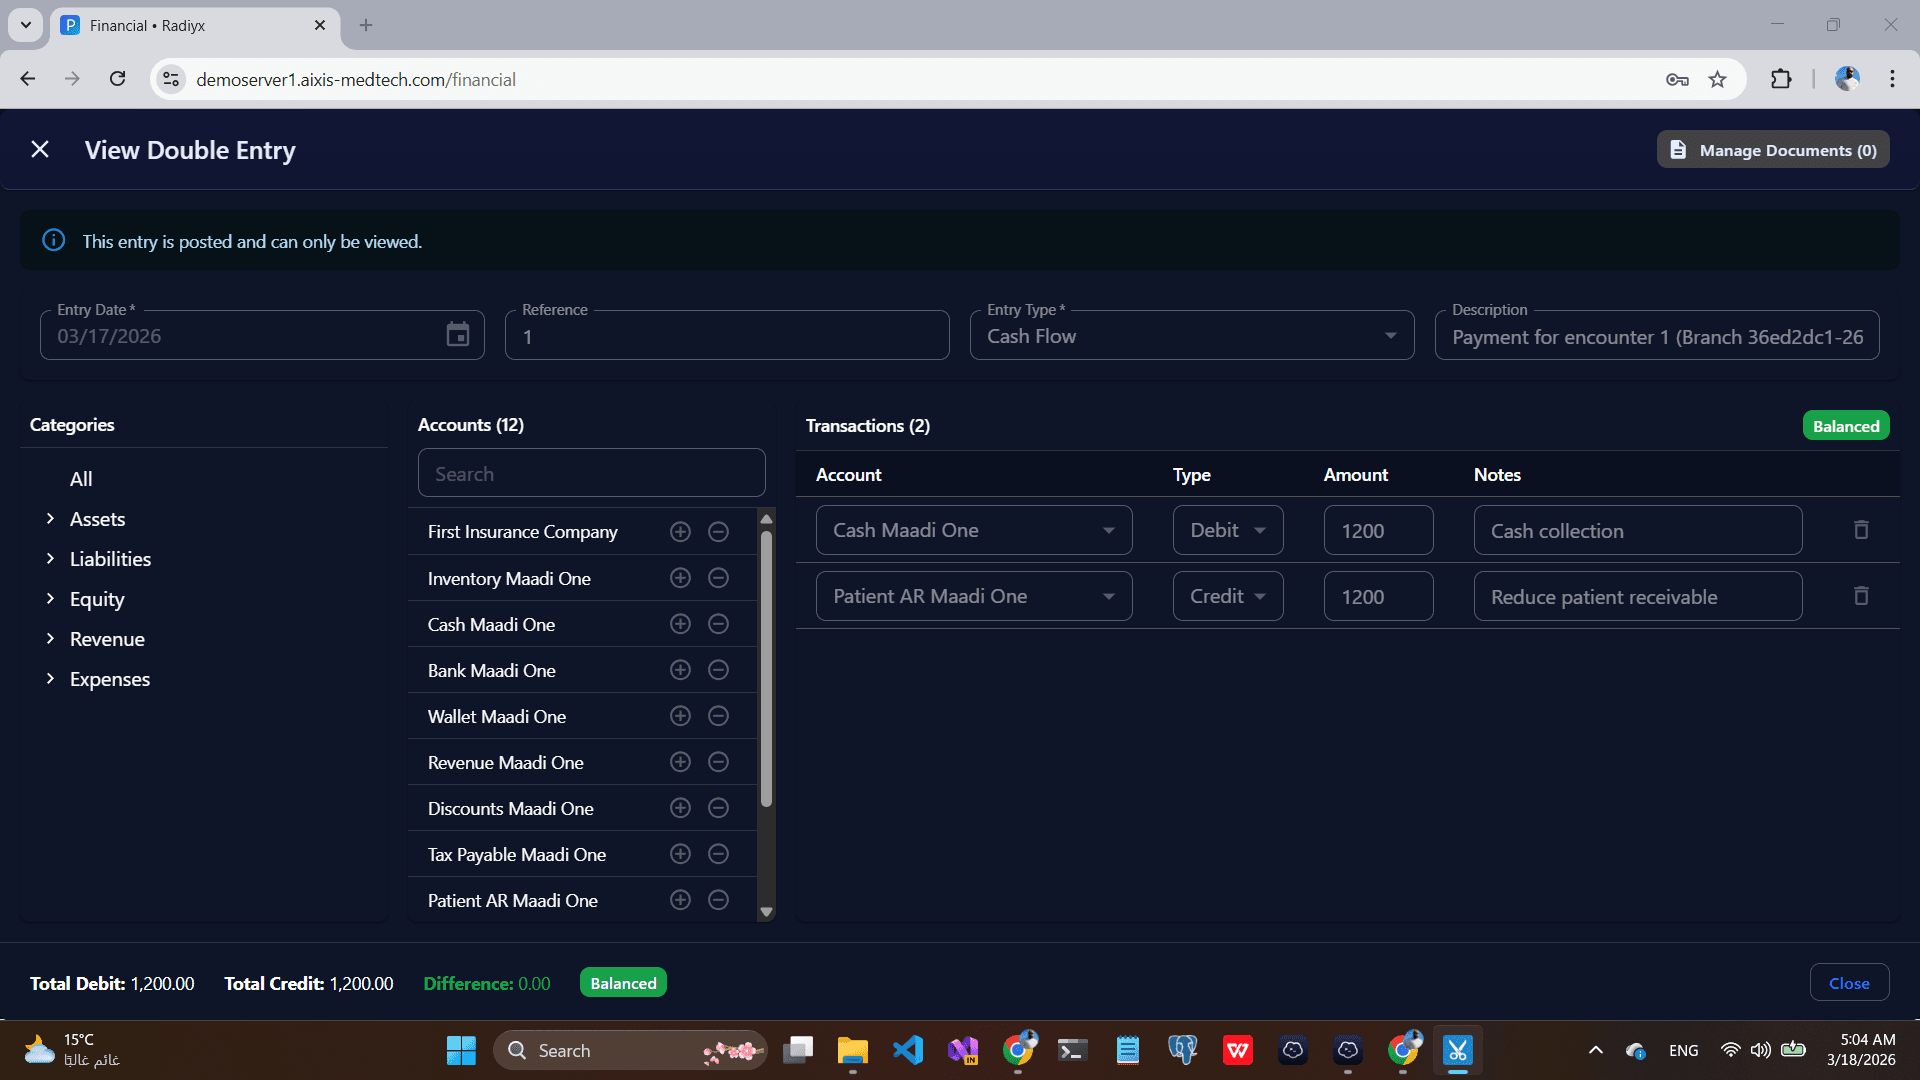Click the Reference field
Screen dimensions: 1920x1080
click(727, 336)
